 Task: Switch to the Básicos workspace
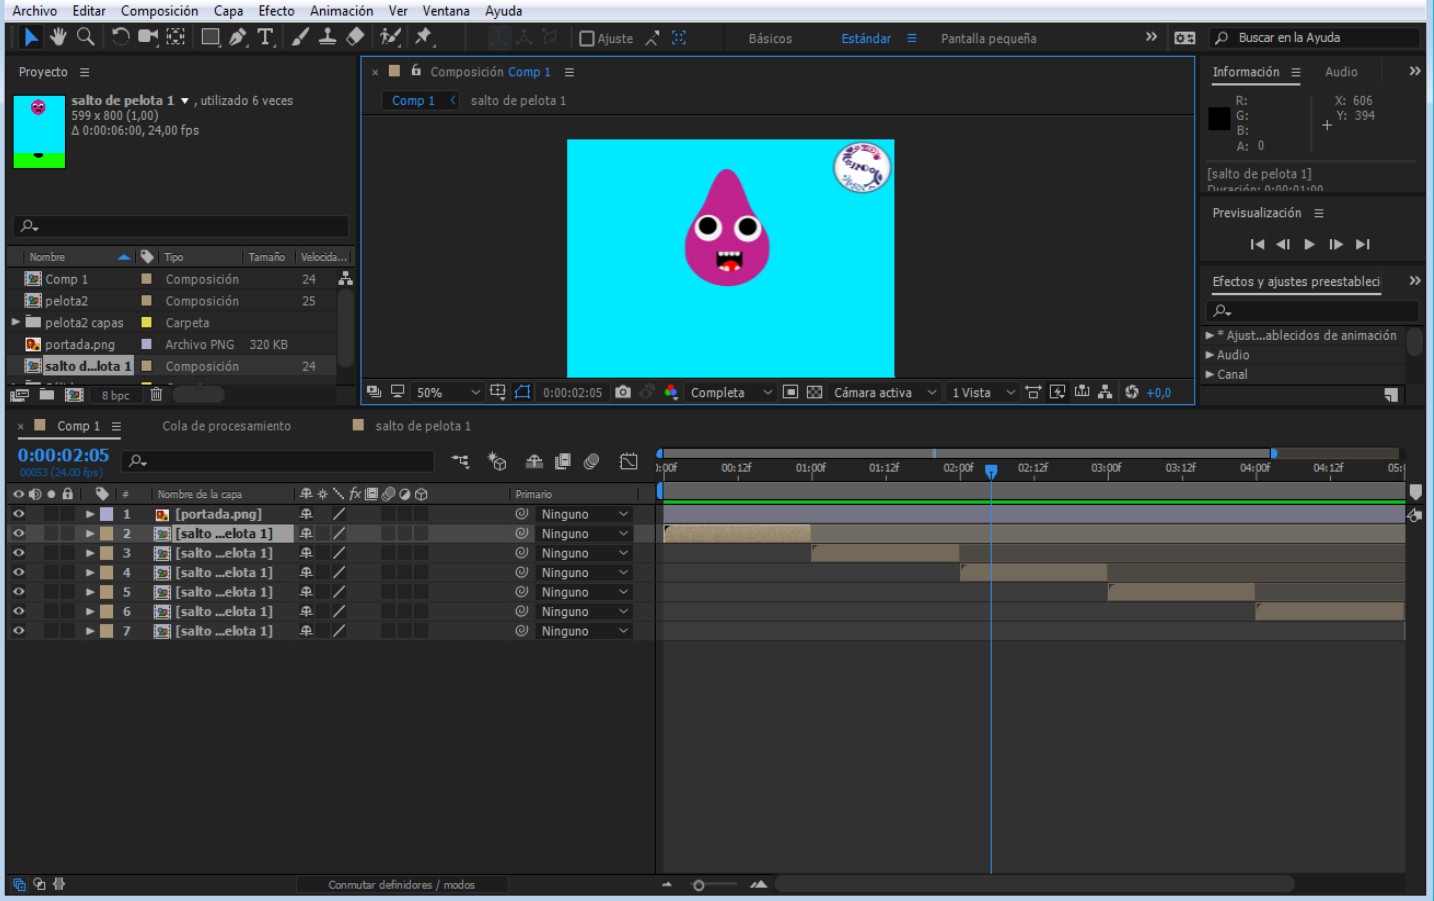tap(770, 38)
